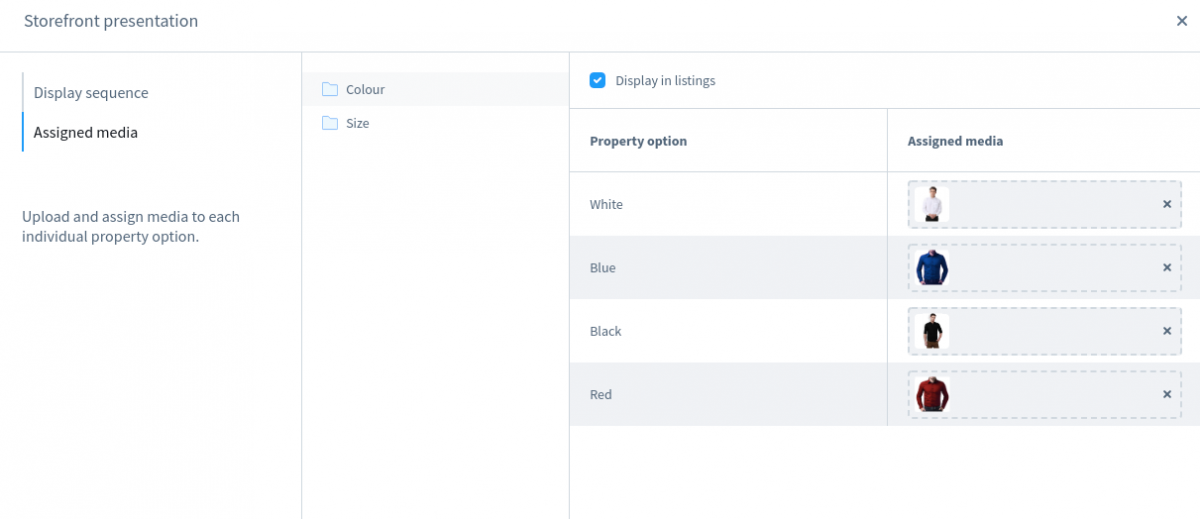The image size is (1200, 519).
Task: Click the blue shirt thumbnail
Action: coord(932,268)
